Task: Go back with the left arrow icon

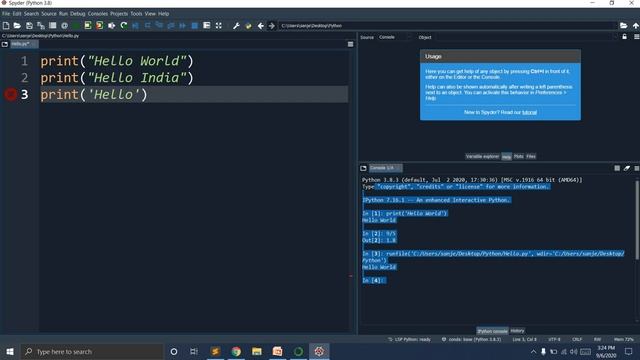Action: (260, 26)
